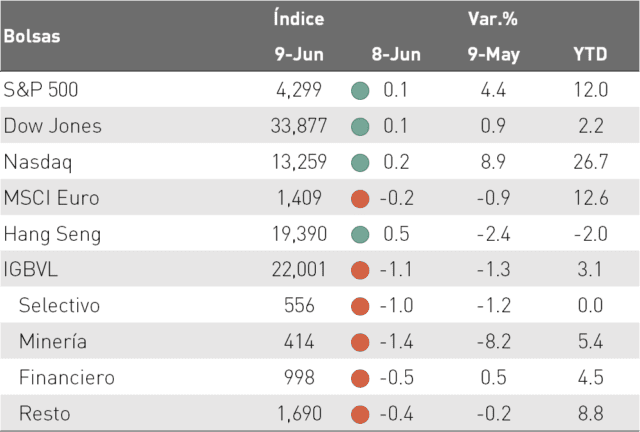Click the red dot in Financiero row
Viewport: 640px width, 432px height.
pyautogui.click(x=360, y=378)
